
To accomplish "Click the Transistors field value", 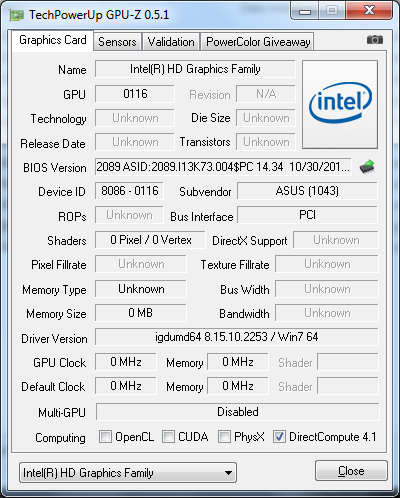I will 266,142.
